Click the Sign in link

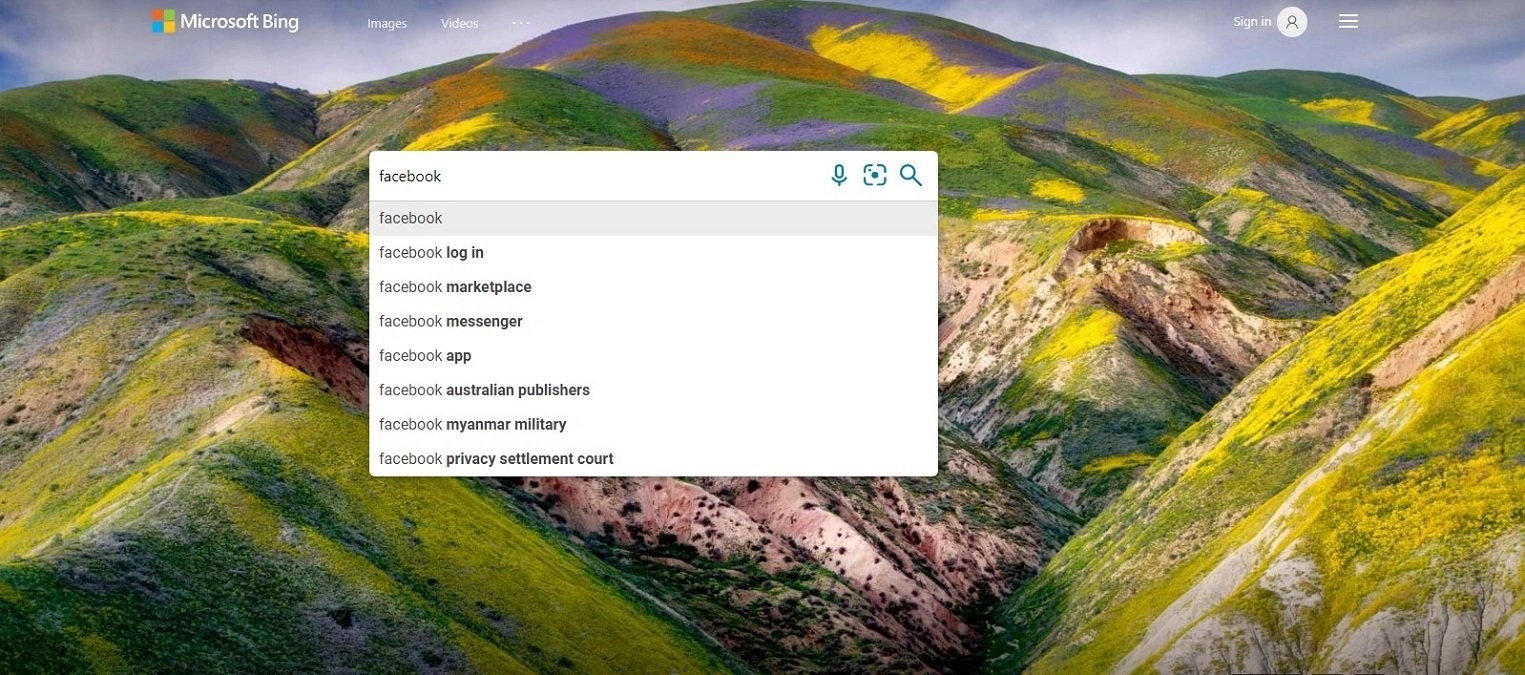[1252, 22]
